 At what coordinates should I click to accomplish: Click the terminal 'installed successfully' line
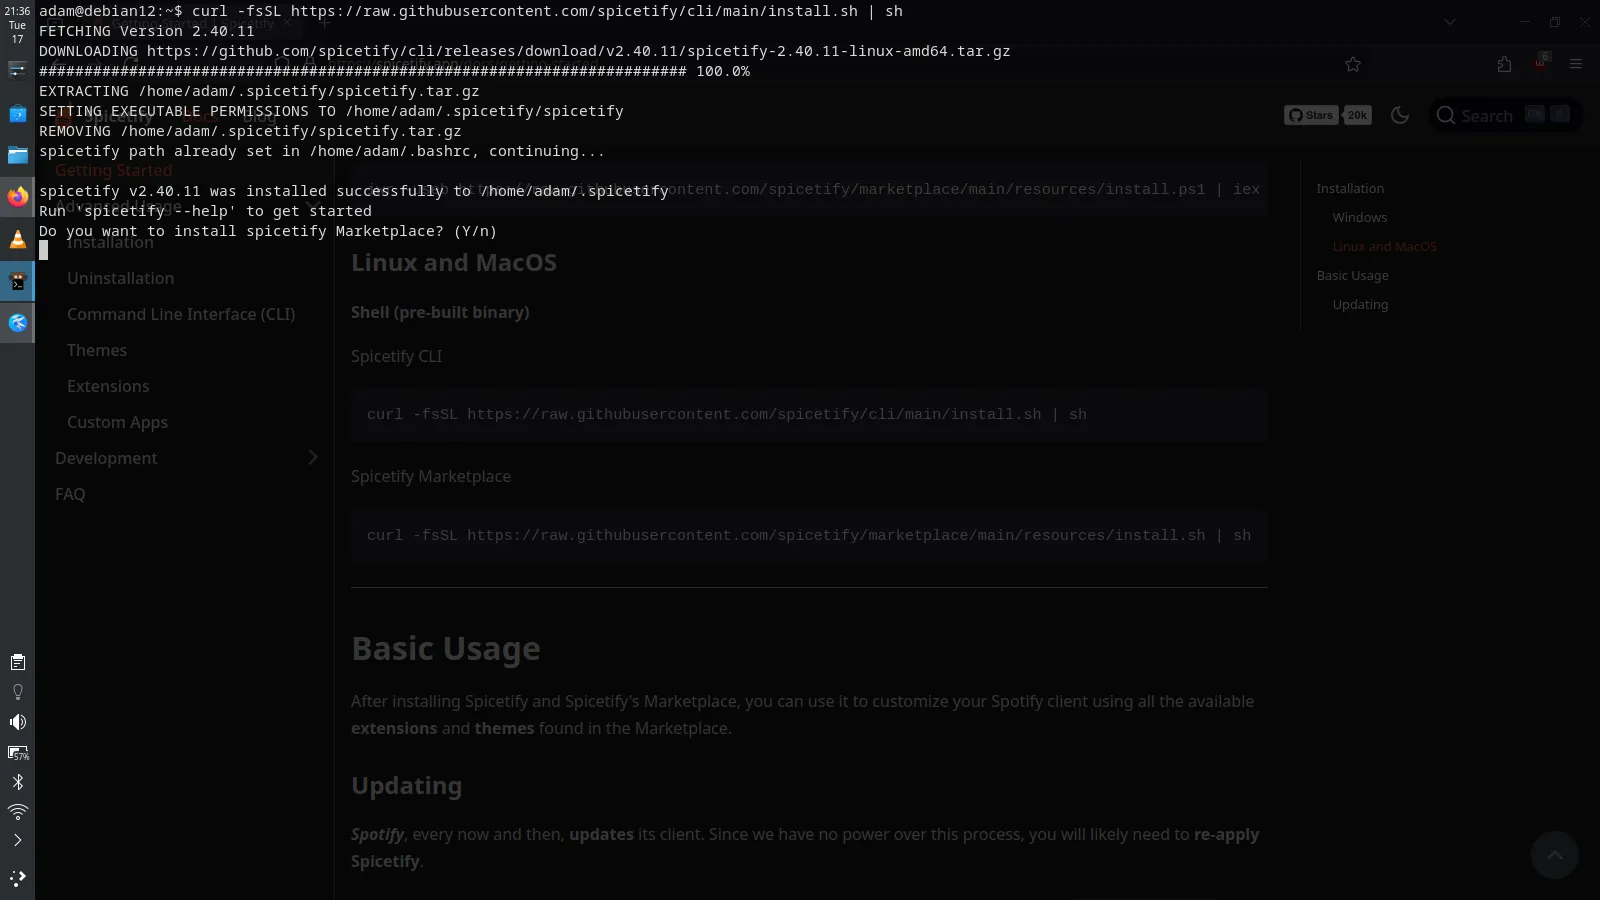coord(354,191)
